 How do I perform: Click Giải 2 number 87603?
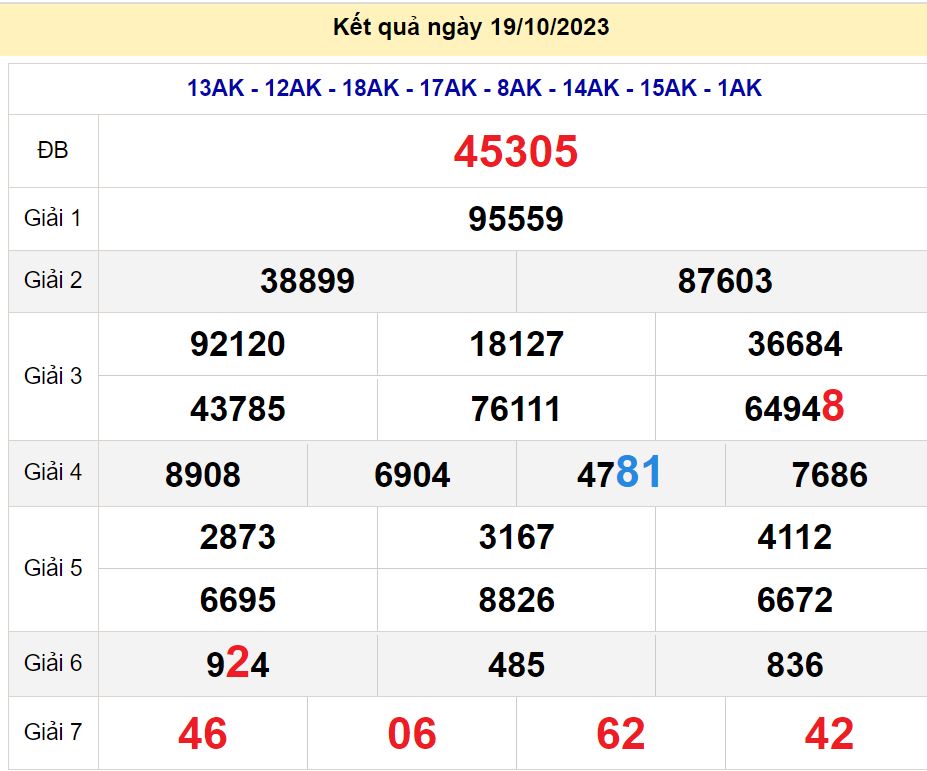(x=724, y=281)
